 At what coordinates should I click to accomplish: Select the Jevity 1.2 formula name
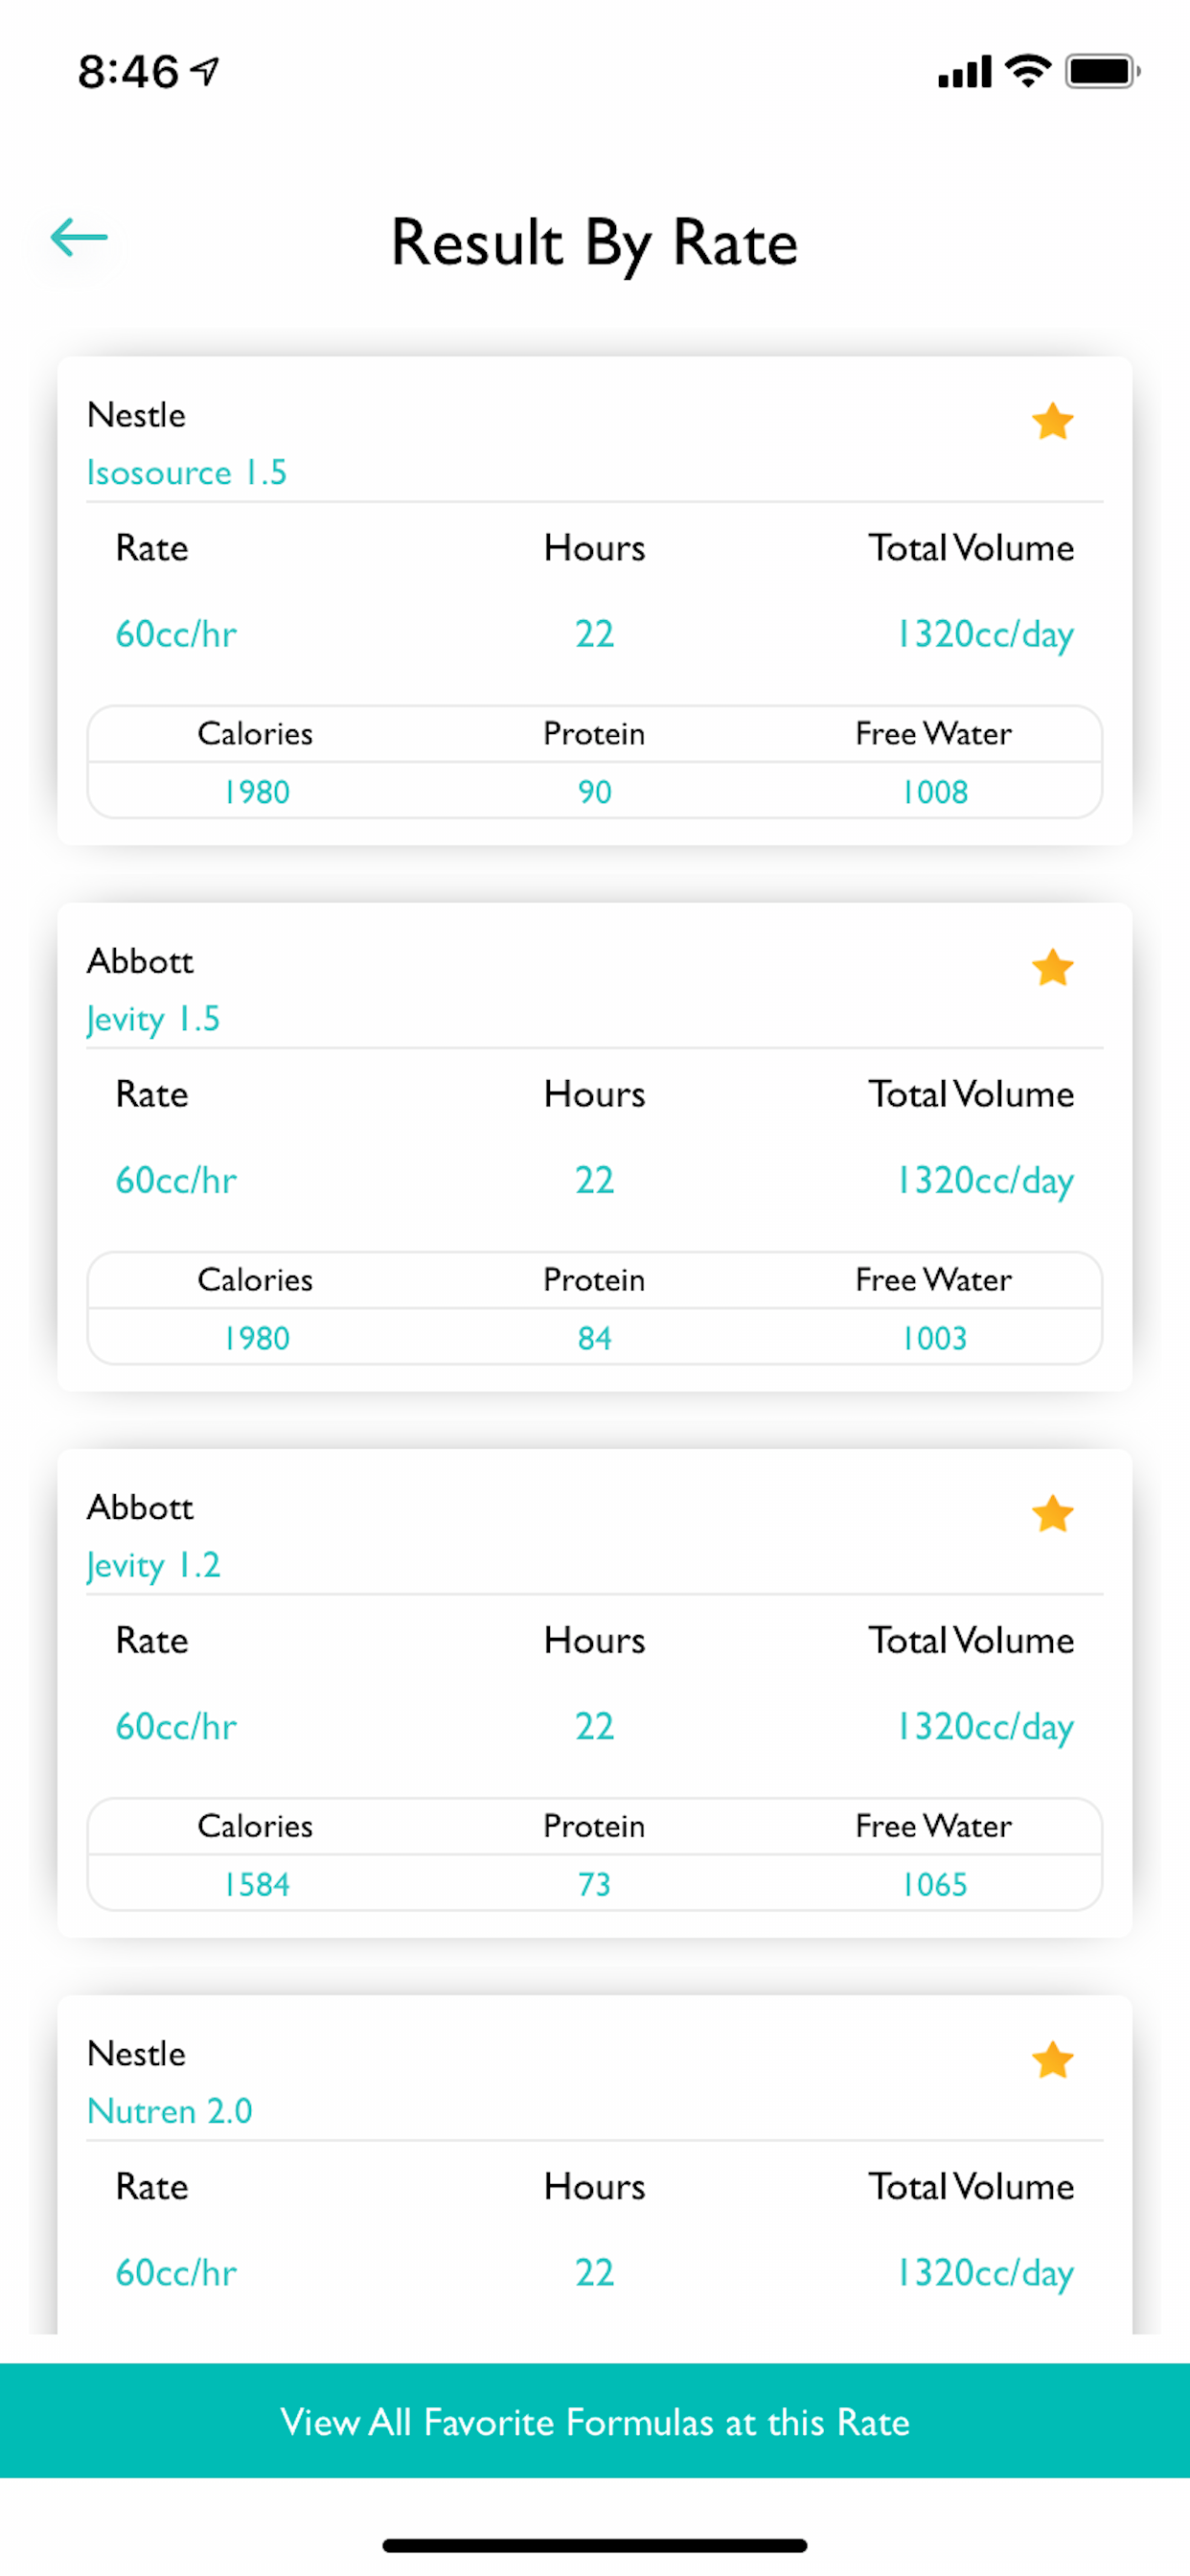[153, 1565]
